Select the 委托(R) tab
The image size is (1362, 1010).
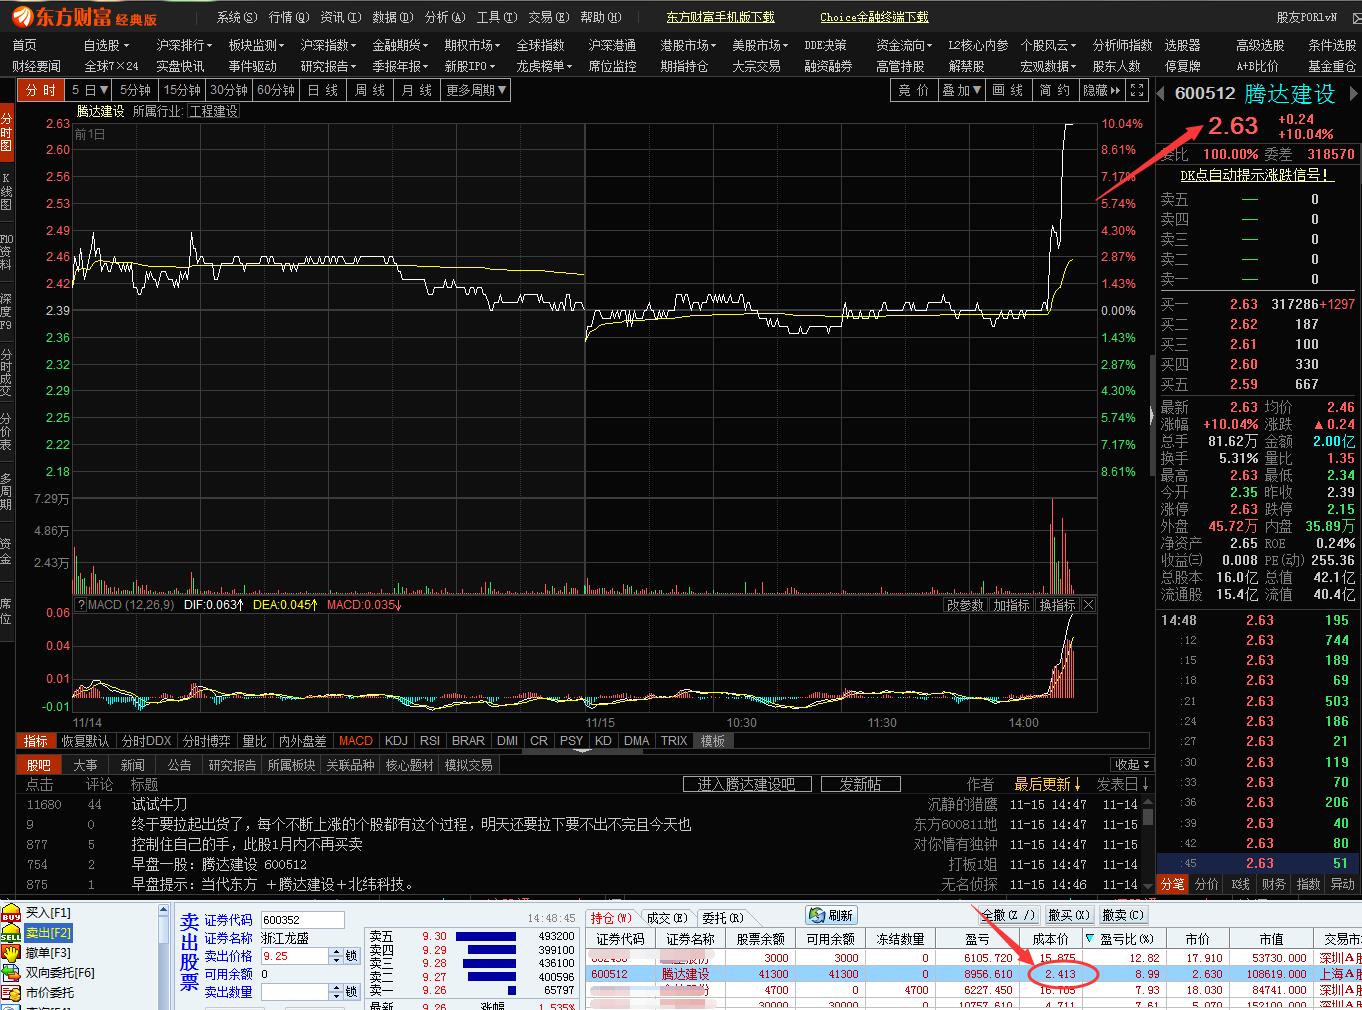click(722, 917)
